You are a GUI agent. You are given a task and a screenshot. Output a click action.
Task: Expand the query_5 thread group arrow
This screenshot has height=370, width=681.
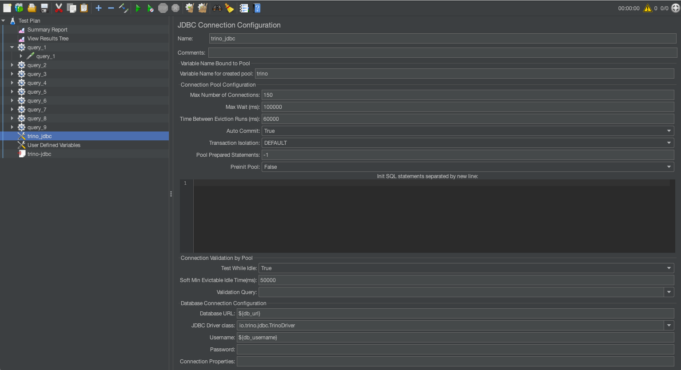tap(12, 92)
